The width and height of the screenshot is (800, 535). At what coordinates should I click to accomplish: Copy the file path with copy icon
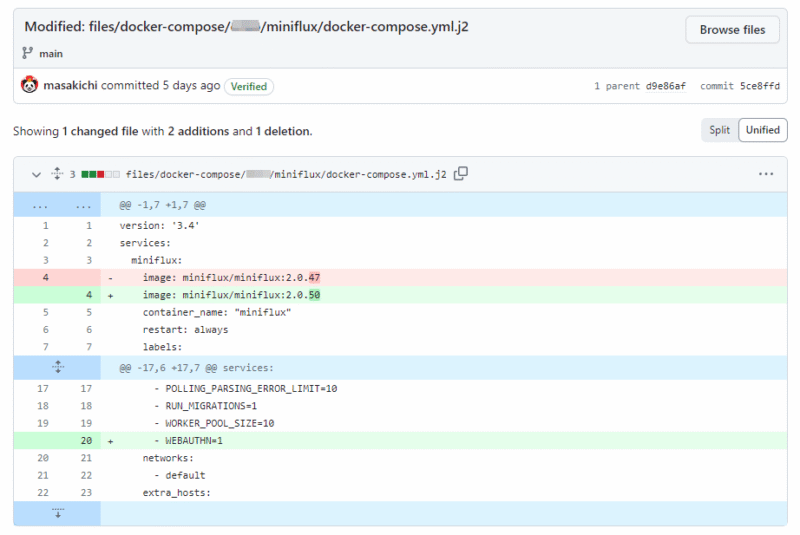(x=461, y=174)
